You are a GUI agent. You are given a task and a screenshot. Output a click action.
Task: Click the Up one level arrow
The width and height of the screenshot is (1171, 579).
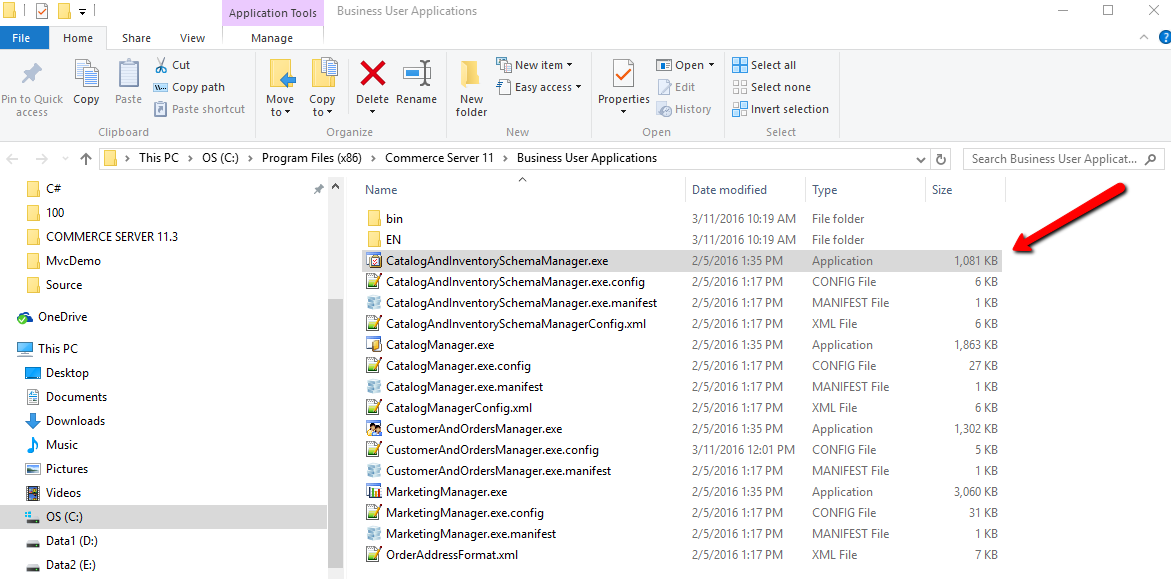(86, 158)
